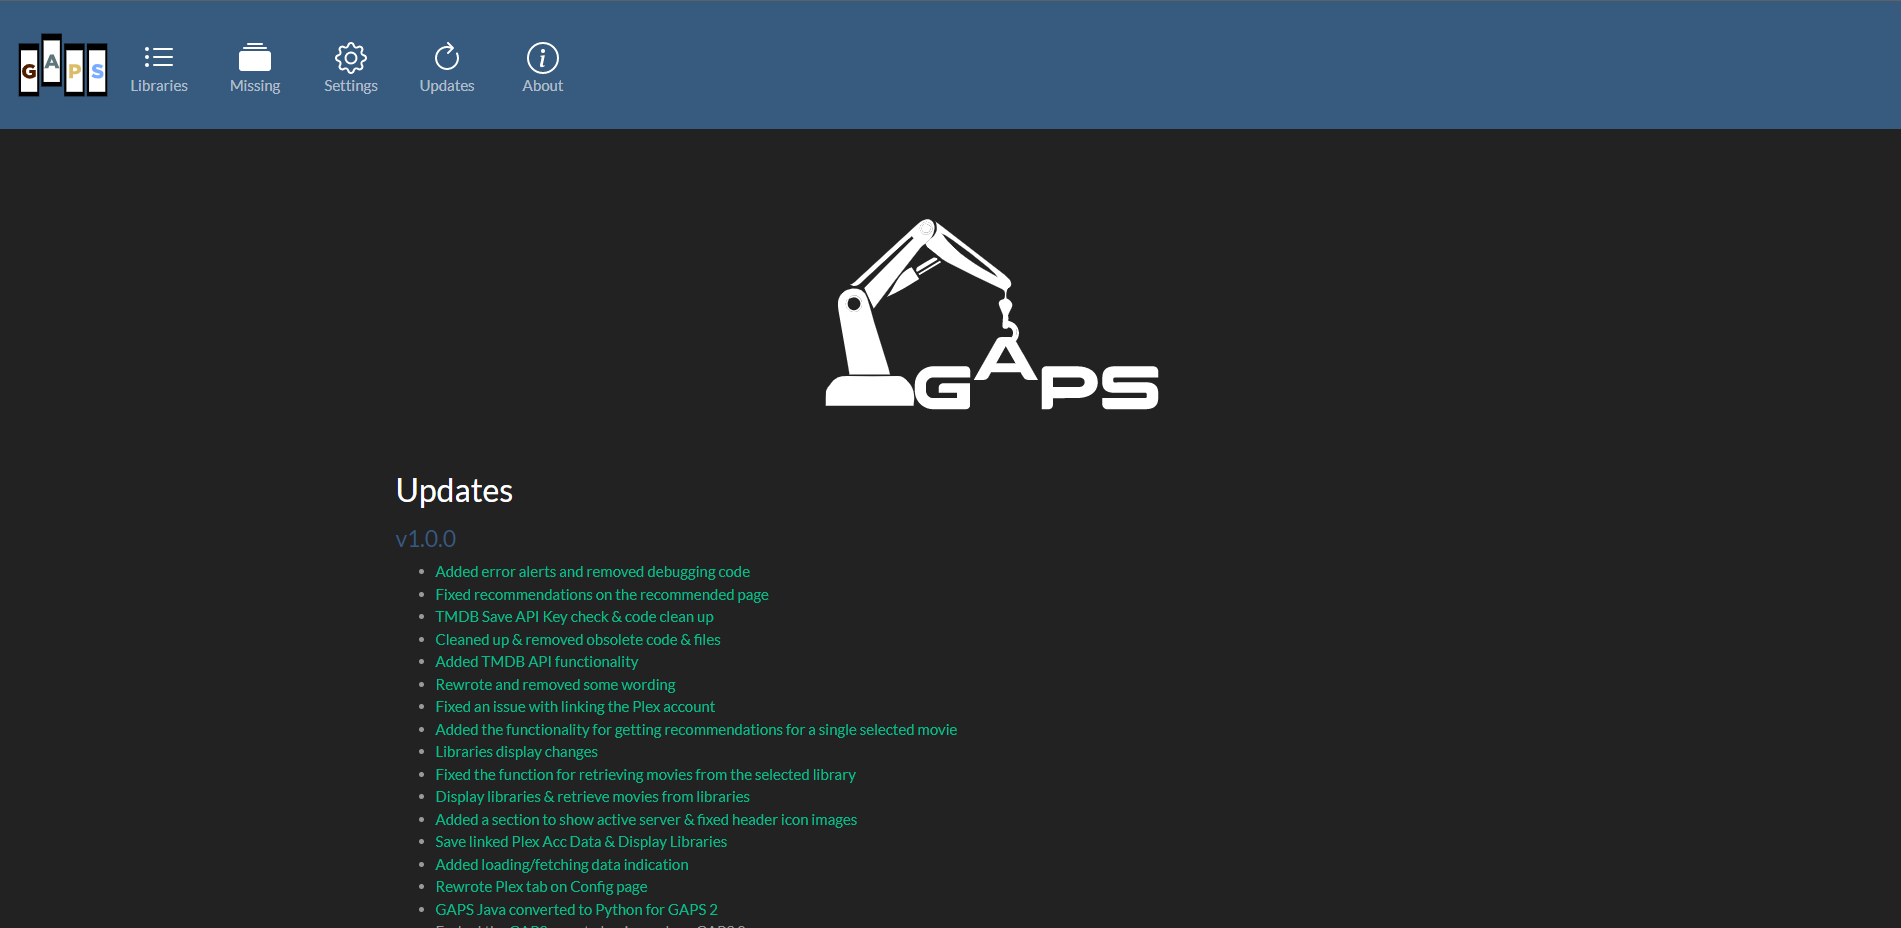Click 'Added loading/fetching data indication'
This screenshot has height=928, width=1901.
[x=561, y=864]
